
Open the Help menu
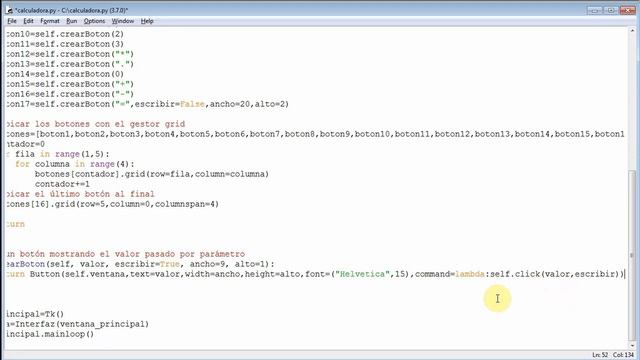(147, 21)
